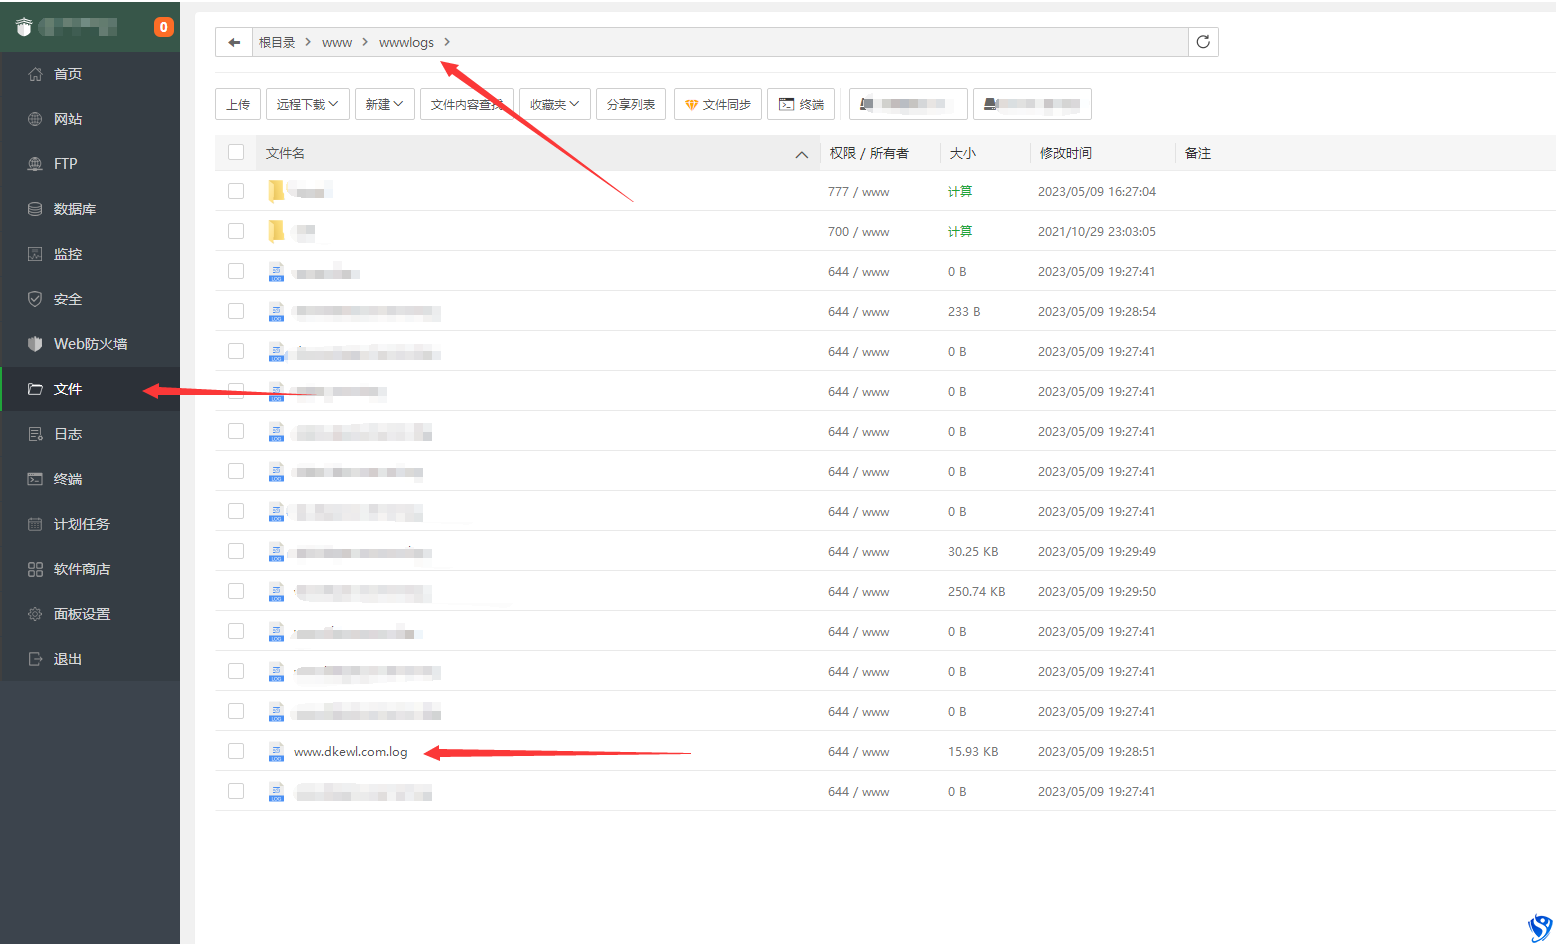The height and width of the screenshot is (944, 1556).
Task: Expand the 收藏夹 favorites dropdown
Action: (555, 104)
